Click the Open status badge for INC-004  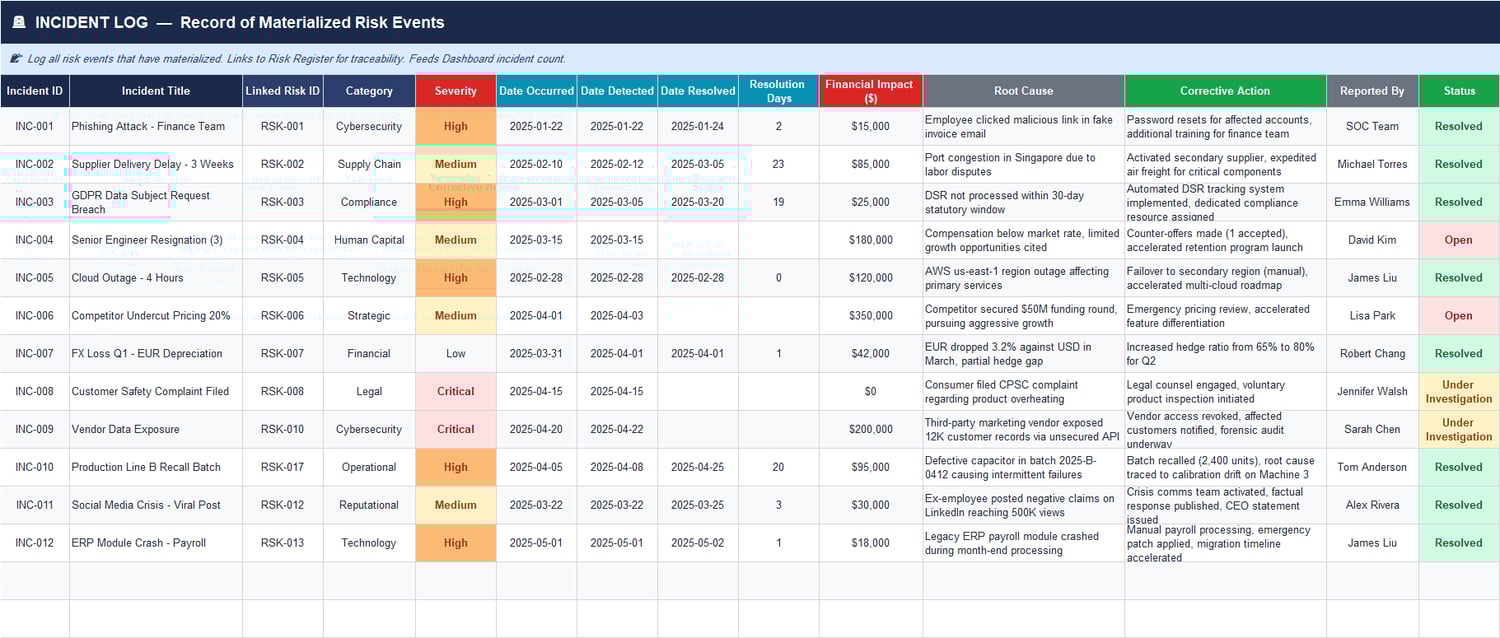(x=1458, y=240)
